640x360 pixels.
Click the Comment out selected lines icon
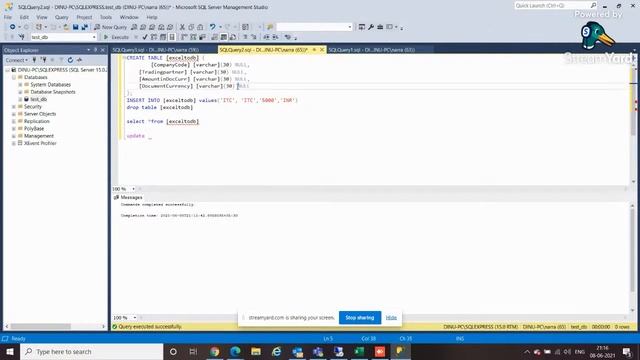(245, 37)
